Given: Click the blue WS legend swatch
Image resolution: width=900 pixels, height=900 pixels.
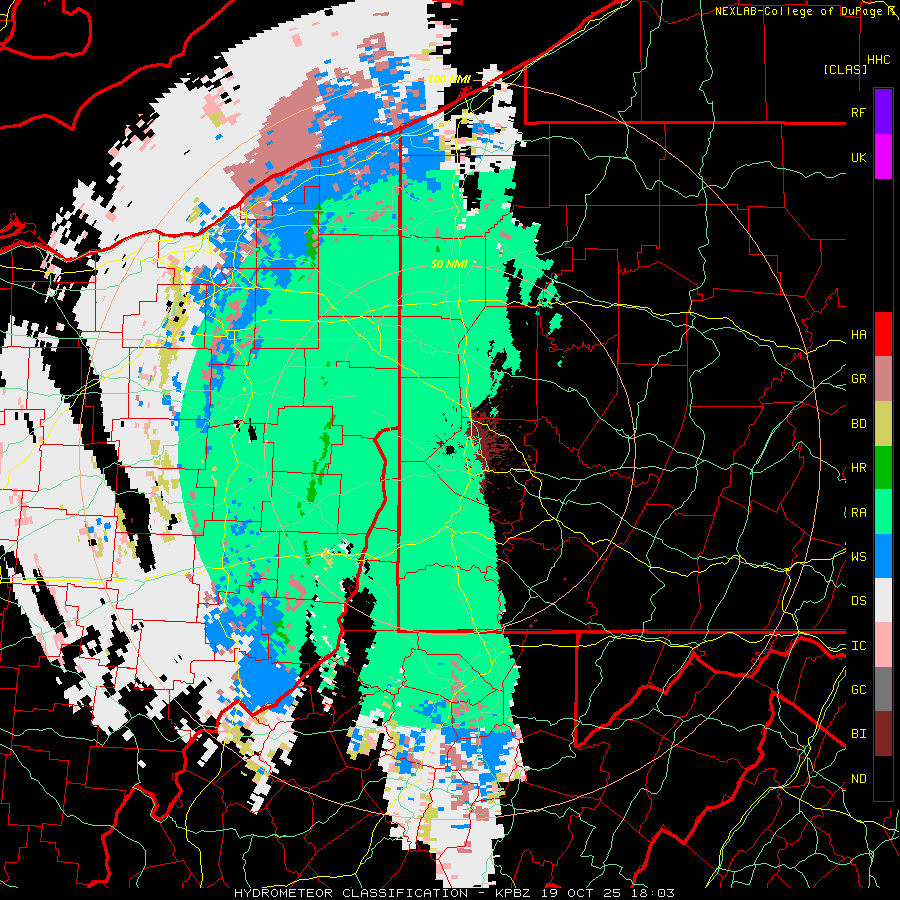Looking at the screenshot, I should click(883, 556).
